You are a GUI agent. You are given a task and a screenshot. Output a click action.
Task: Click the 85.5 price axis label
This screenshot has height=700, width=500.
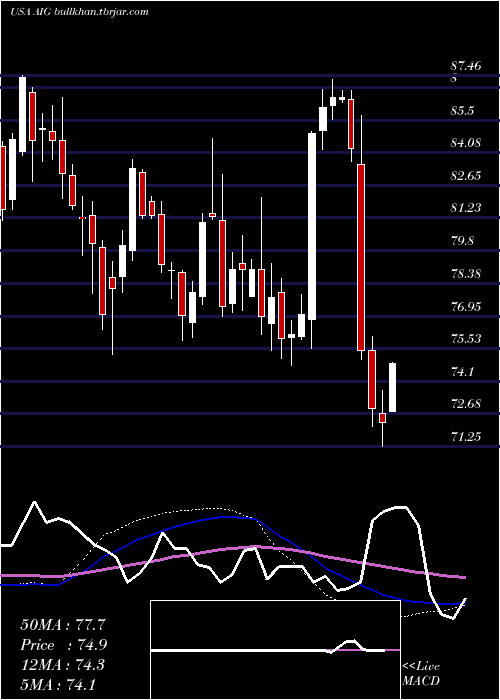coord(462,110)
